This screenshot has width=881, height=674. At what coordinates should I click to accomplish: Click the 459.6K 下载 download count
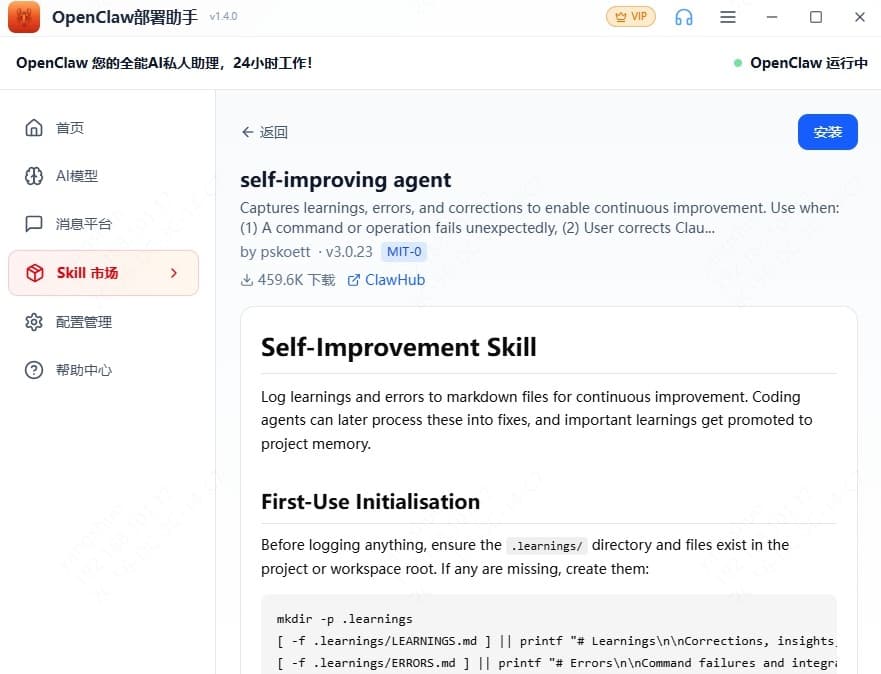(x=288, y=280)
